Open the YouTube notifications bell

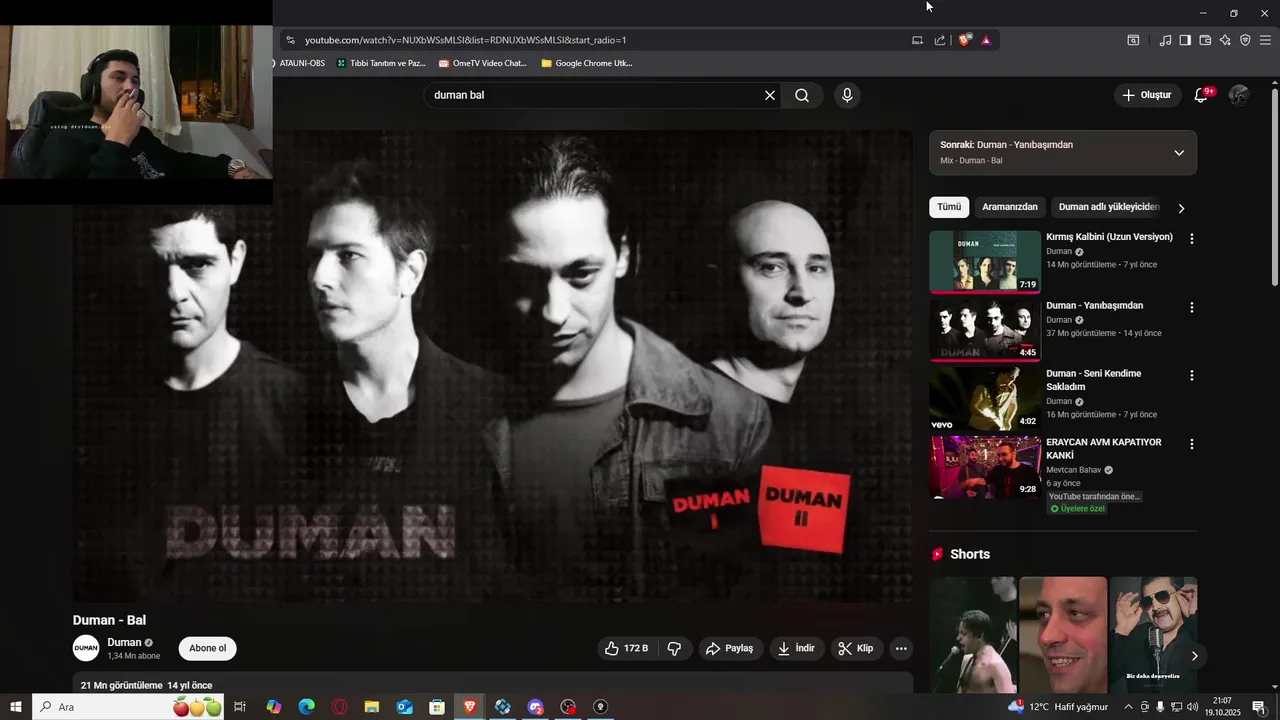click(1202, 95)
